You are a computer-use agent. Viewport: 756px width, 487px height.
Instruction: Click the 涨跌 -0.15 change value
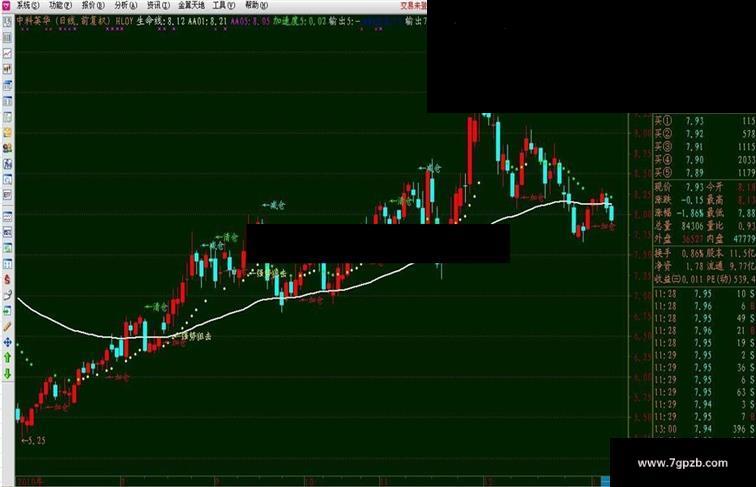(691, 200)
